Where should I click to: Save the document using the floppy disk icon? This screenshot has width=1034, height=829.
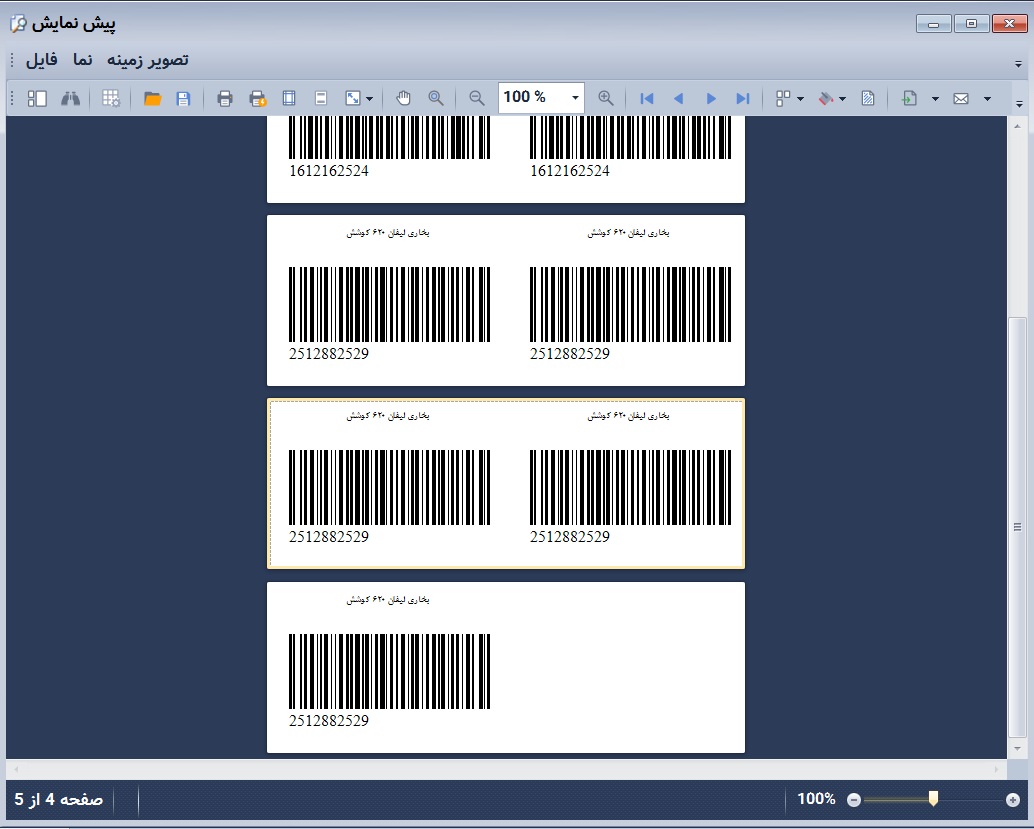[x=183, y=98]
